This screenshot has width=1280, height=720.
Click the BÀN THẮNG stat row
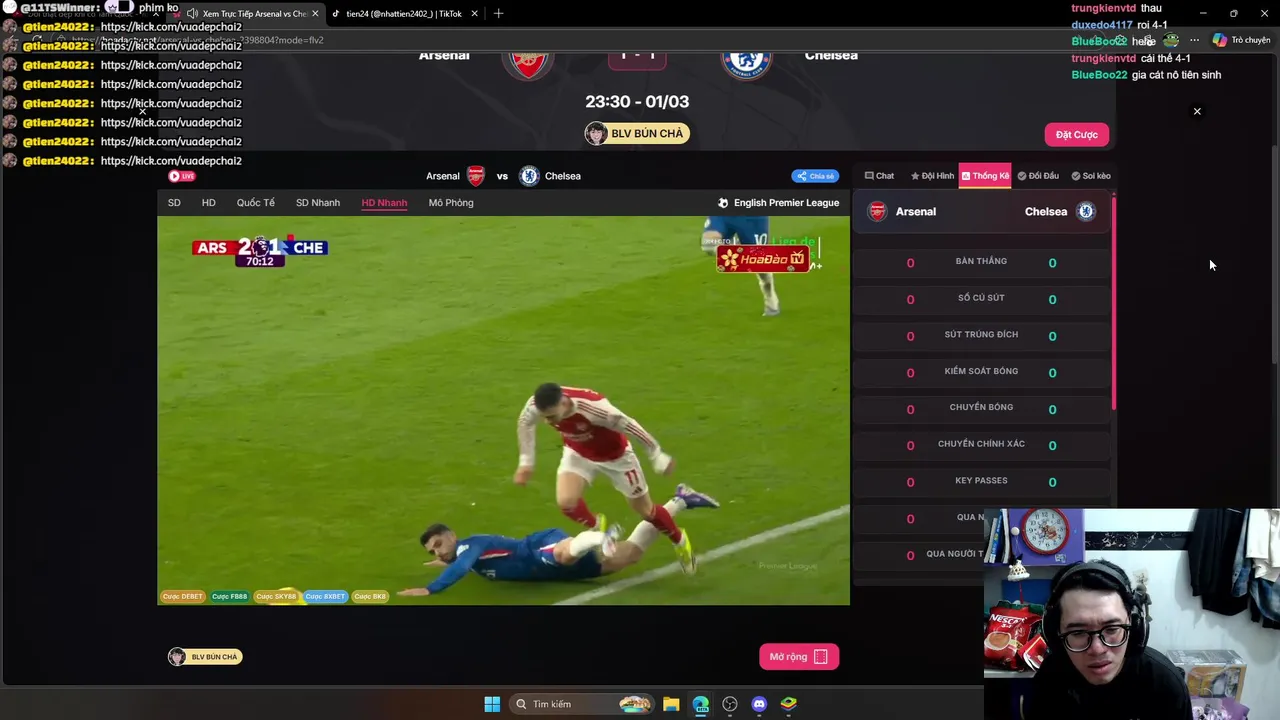point(981,263)
